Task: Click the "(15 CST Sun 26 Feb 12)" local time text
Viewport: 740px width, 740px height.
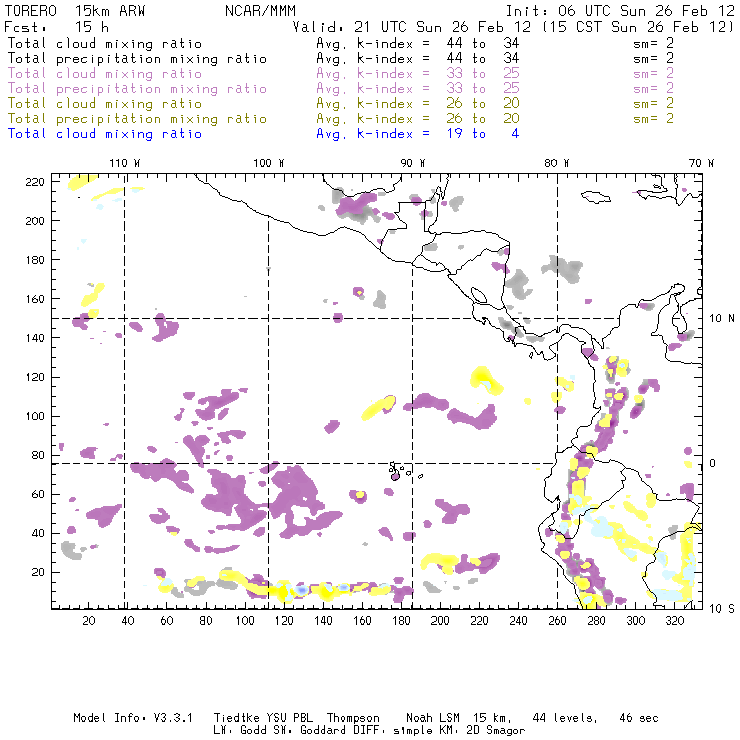Action: coord(638,27)
